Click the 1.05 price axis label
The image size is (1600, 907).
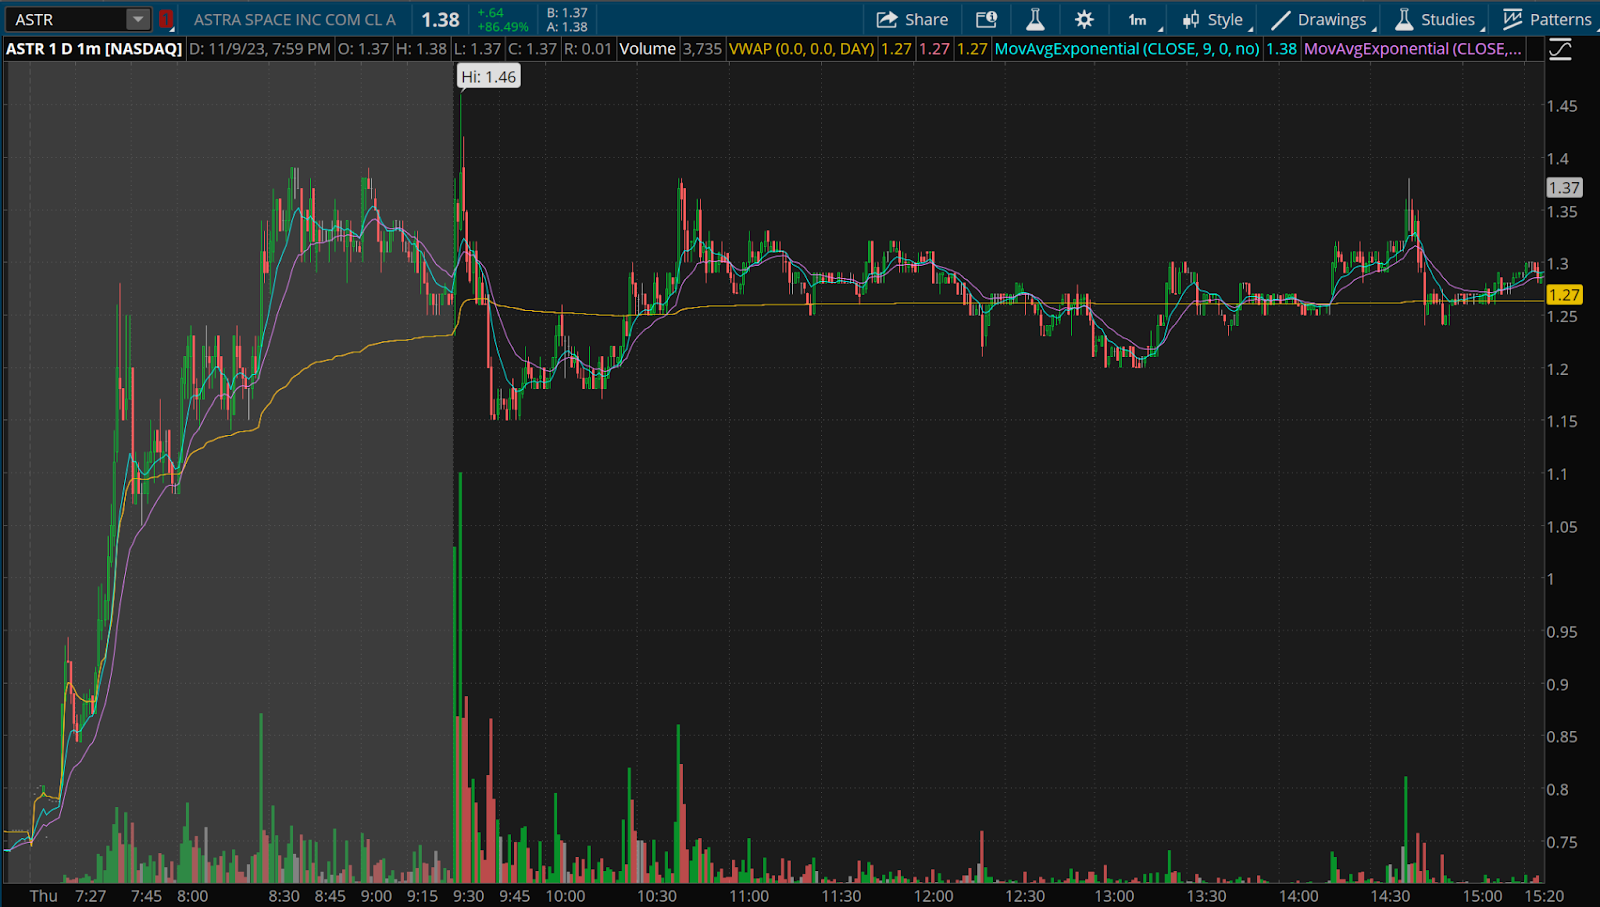pyautogui.click(x=1562, y=528)
